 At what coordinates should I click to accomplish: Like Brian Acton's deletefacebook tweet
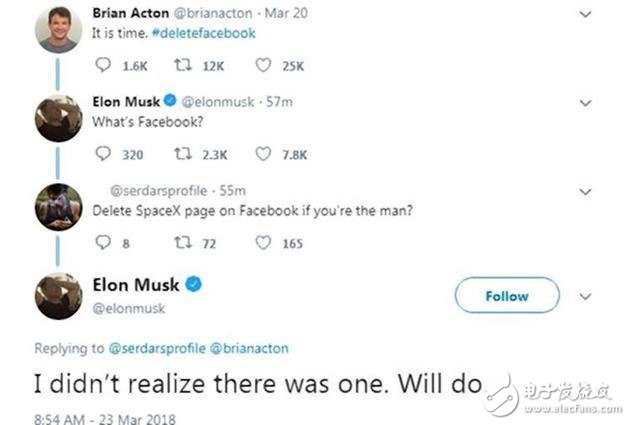262,66
